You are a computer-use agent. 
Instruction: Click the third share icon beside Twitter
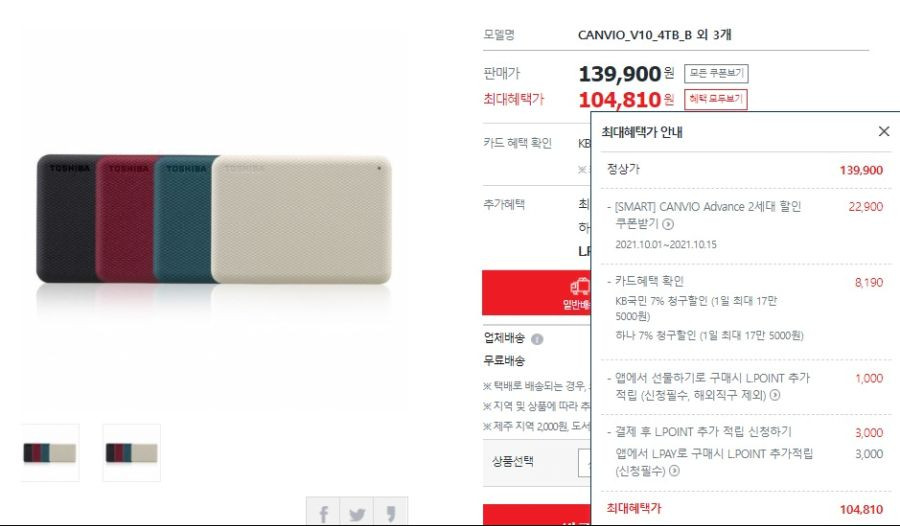[390, 512]
